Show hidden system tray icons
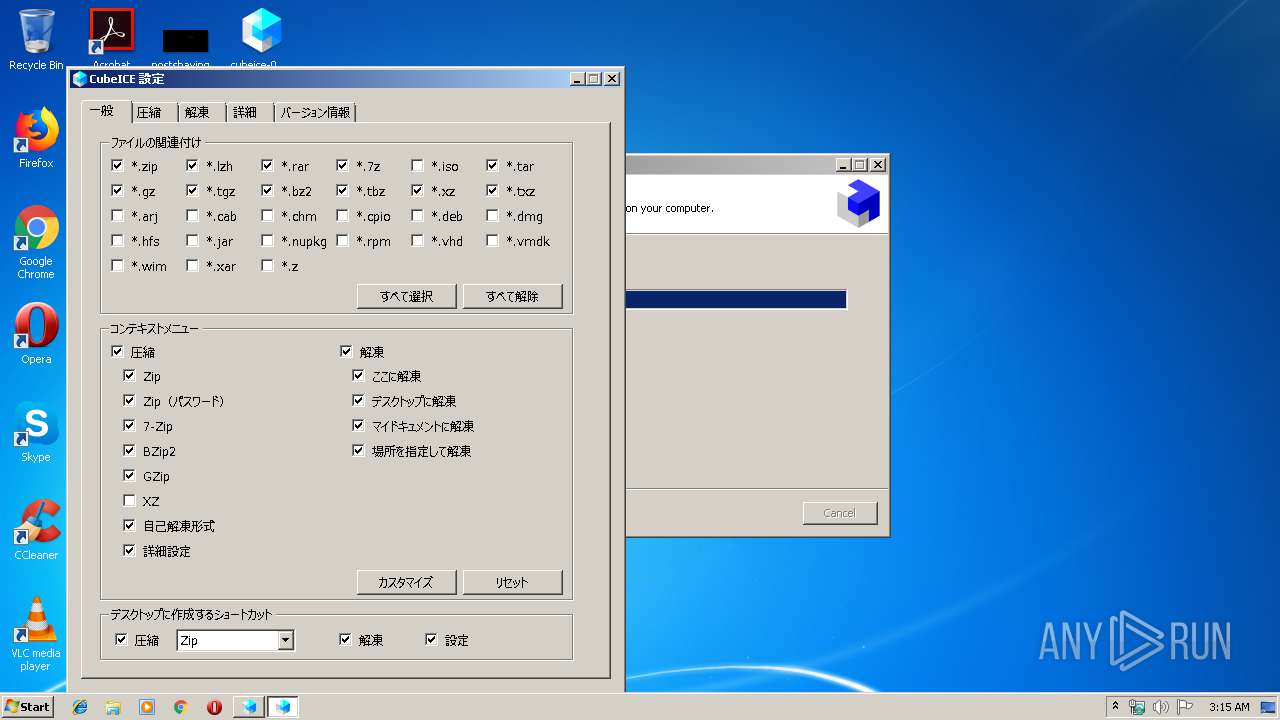 pos(1116,707)
